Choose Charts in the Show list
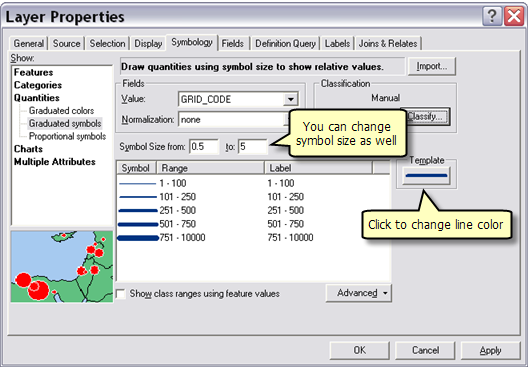529x371 pixels. (28, 149)
